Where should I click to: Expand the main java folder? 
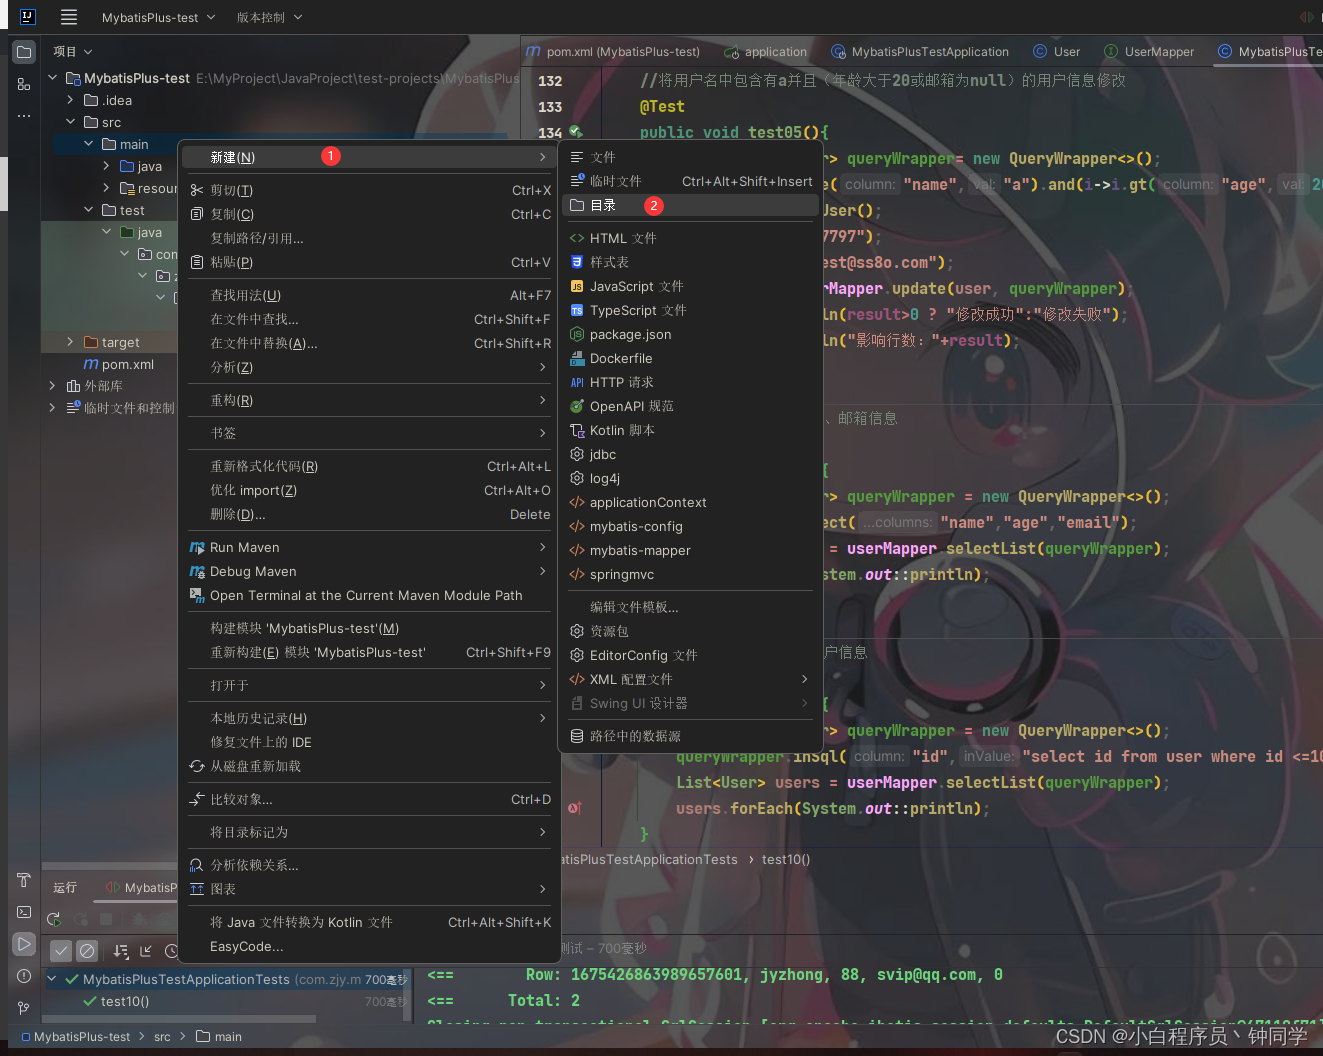[x=106, y=166]
